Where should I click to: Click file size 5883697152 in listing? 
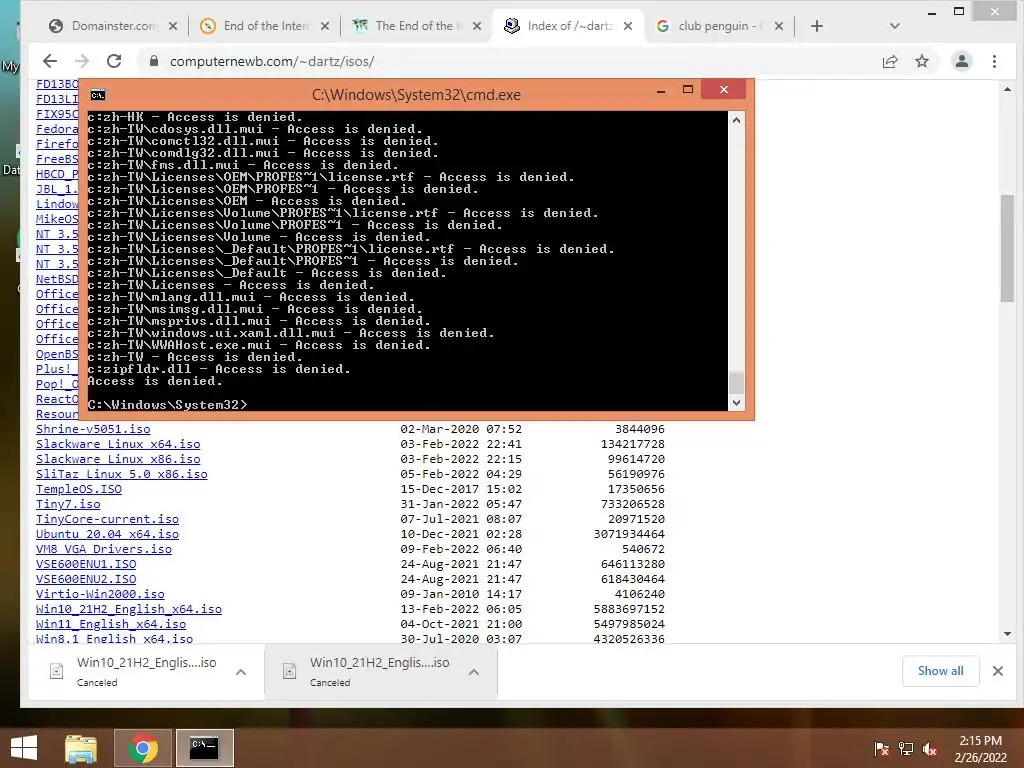click(629, 609)
